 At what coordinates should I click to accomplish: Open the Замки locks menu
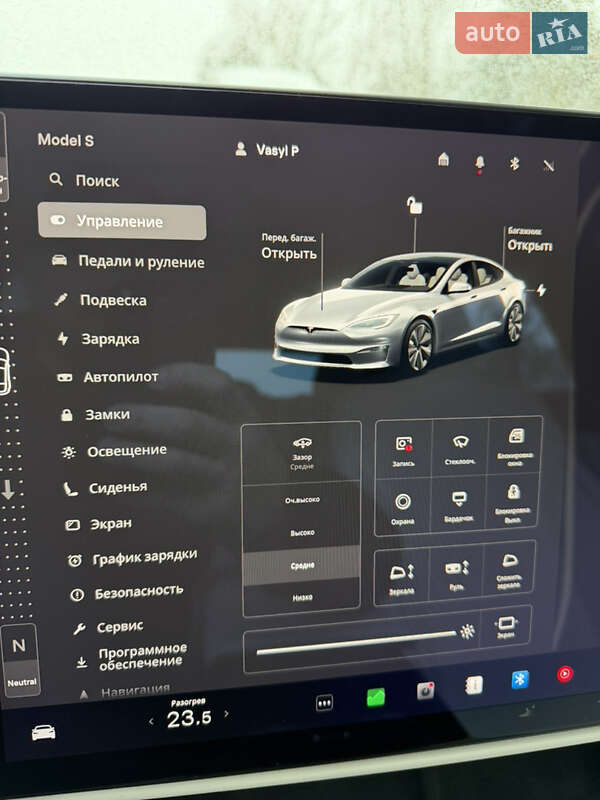point(95,415)
